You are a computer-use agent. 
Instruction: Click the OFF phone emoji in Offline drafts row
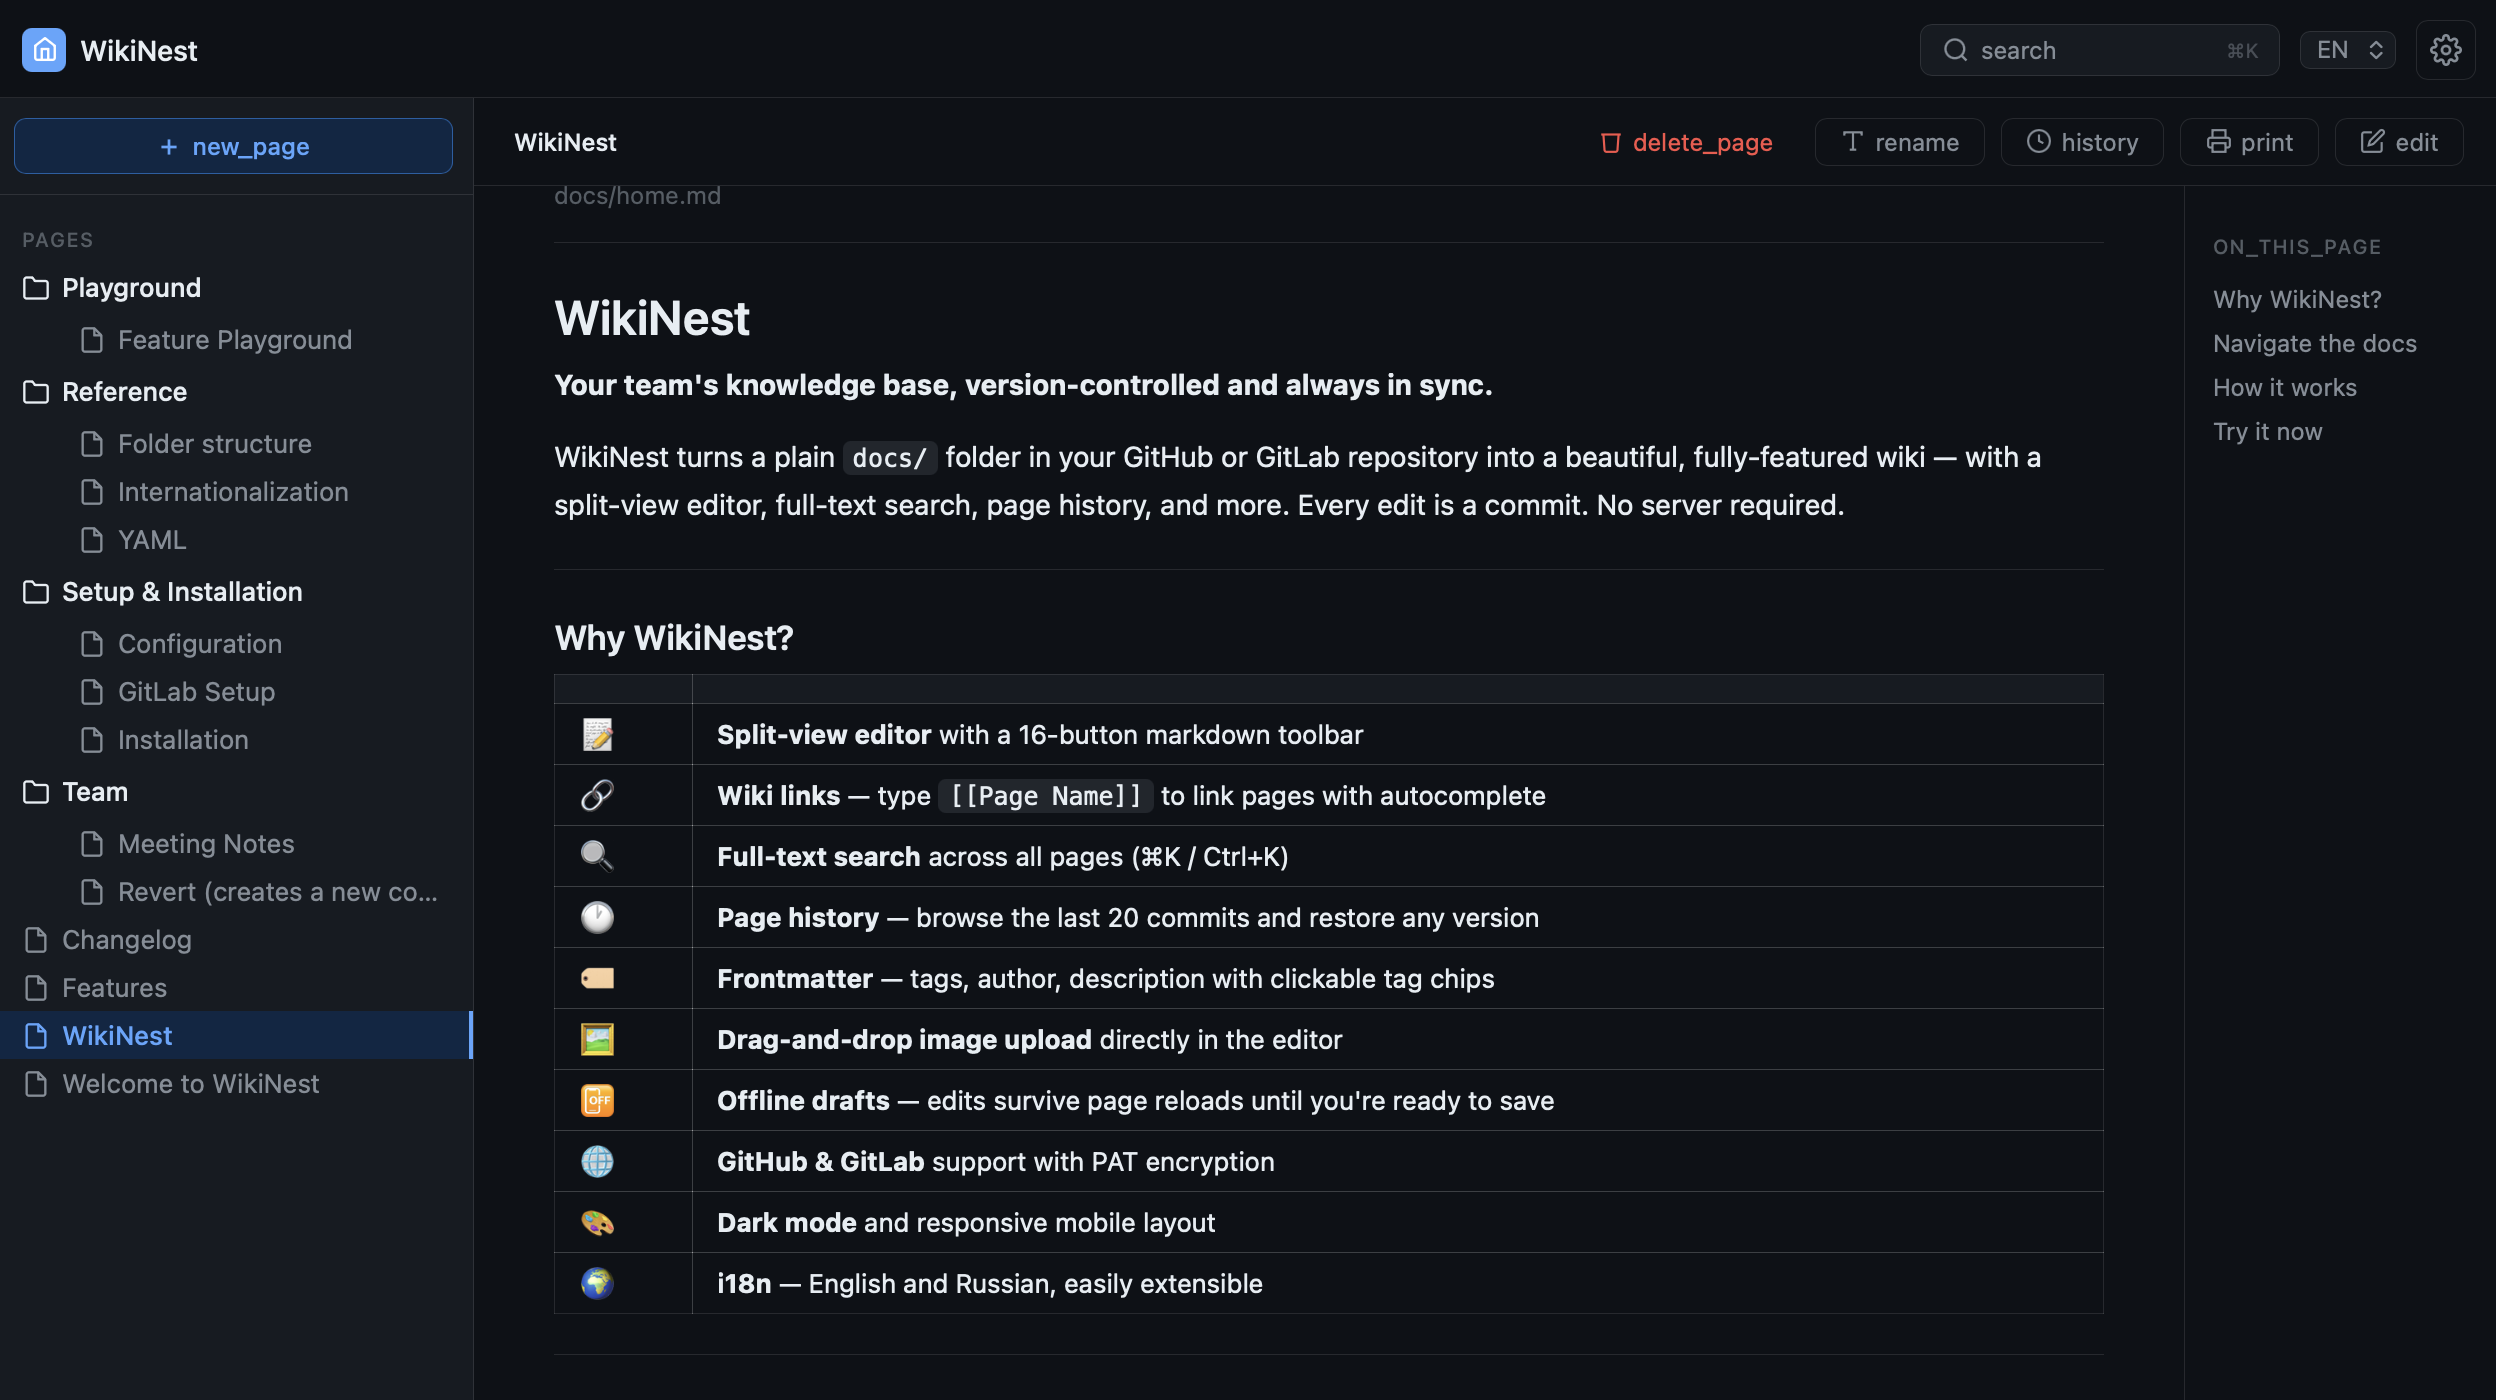597,1101
